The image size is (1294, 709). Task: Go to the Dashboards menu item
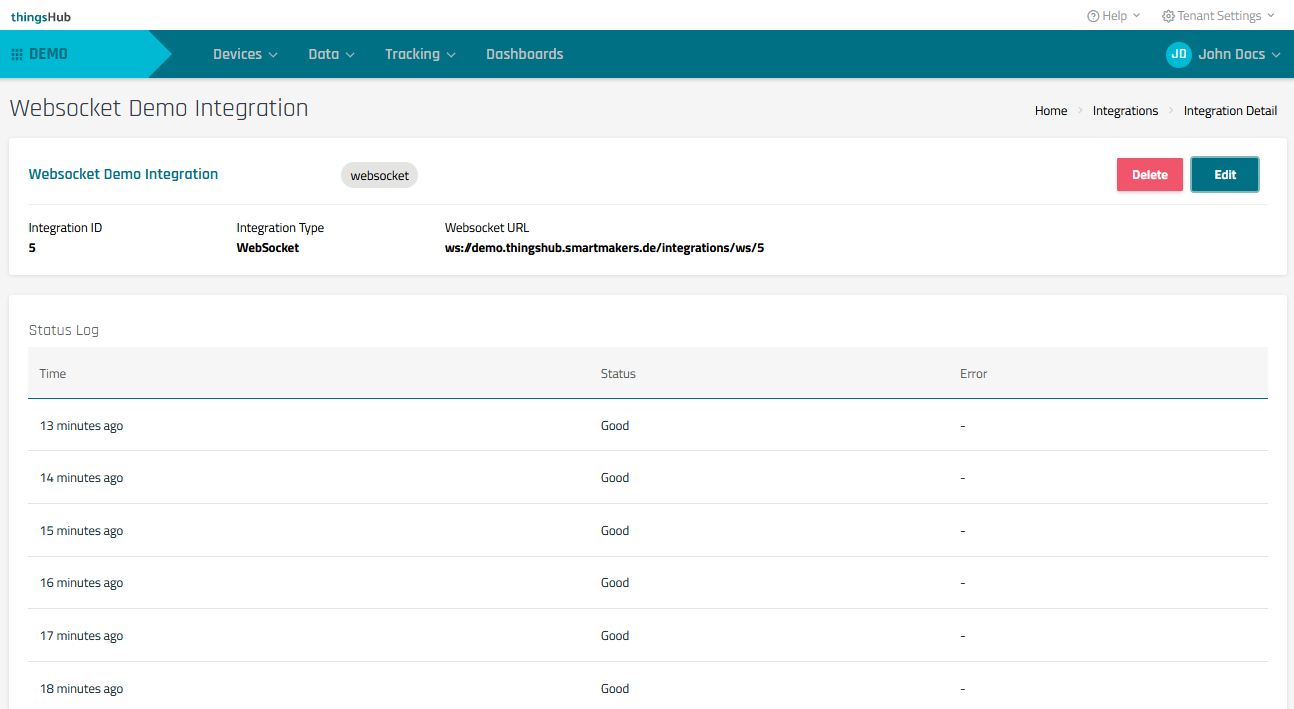click(524, 54)
